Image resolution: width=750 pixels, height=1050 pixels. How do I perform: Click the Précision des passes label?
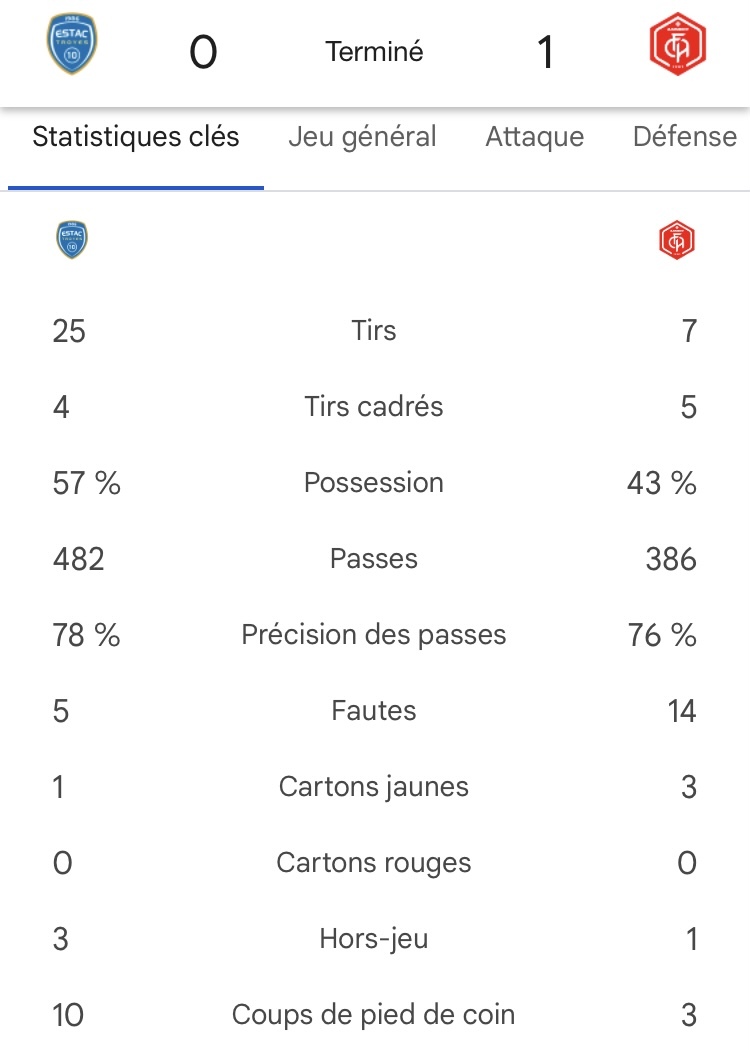point(374,635)
